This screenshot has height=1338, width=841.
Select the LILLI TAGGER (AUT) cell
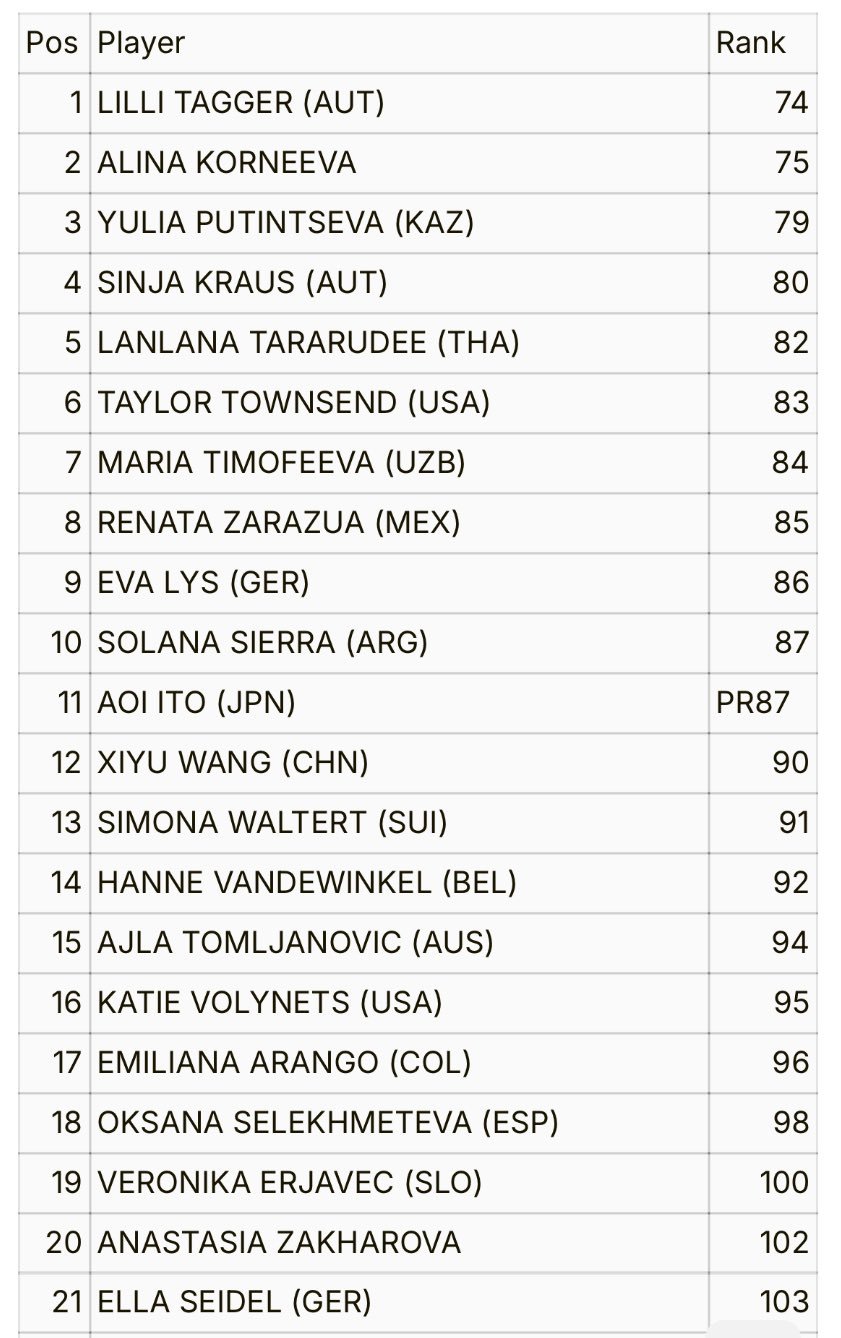(399, 103)
